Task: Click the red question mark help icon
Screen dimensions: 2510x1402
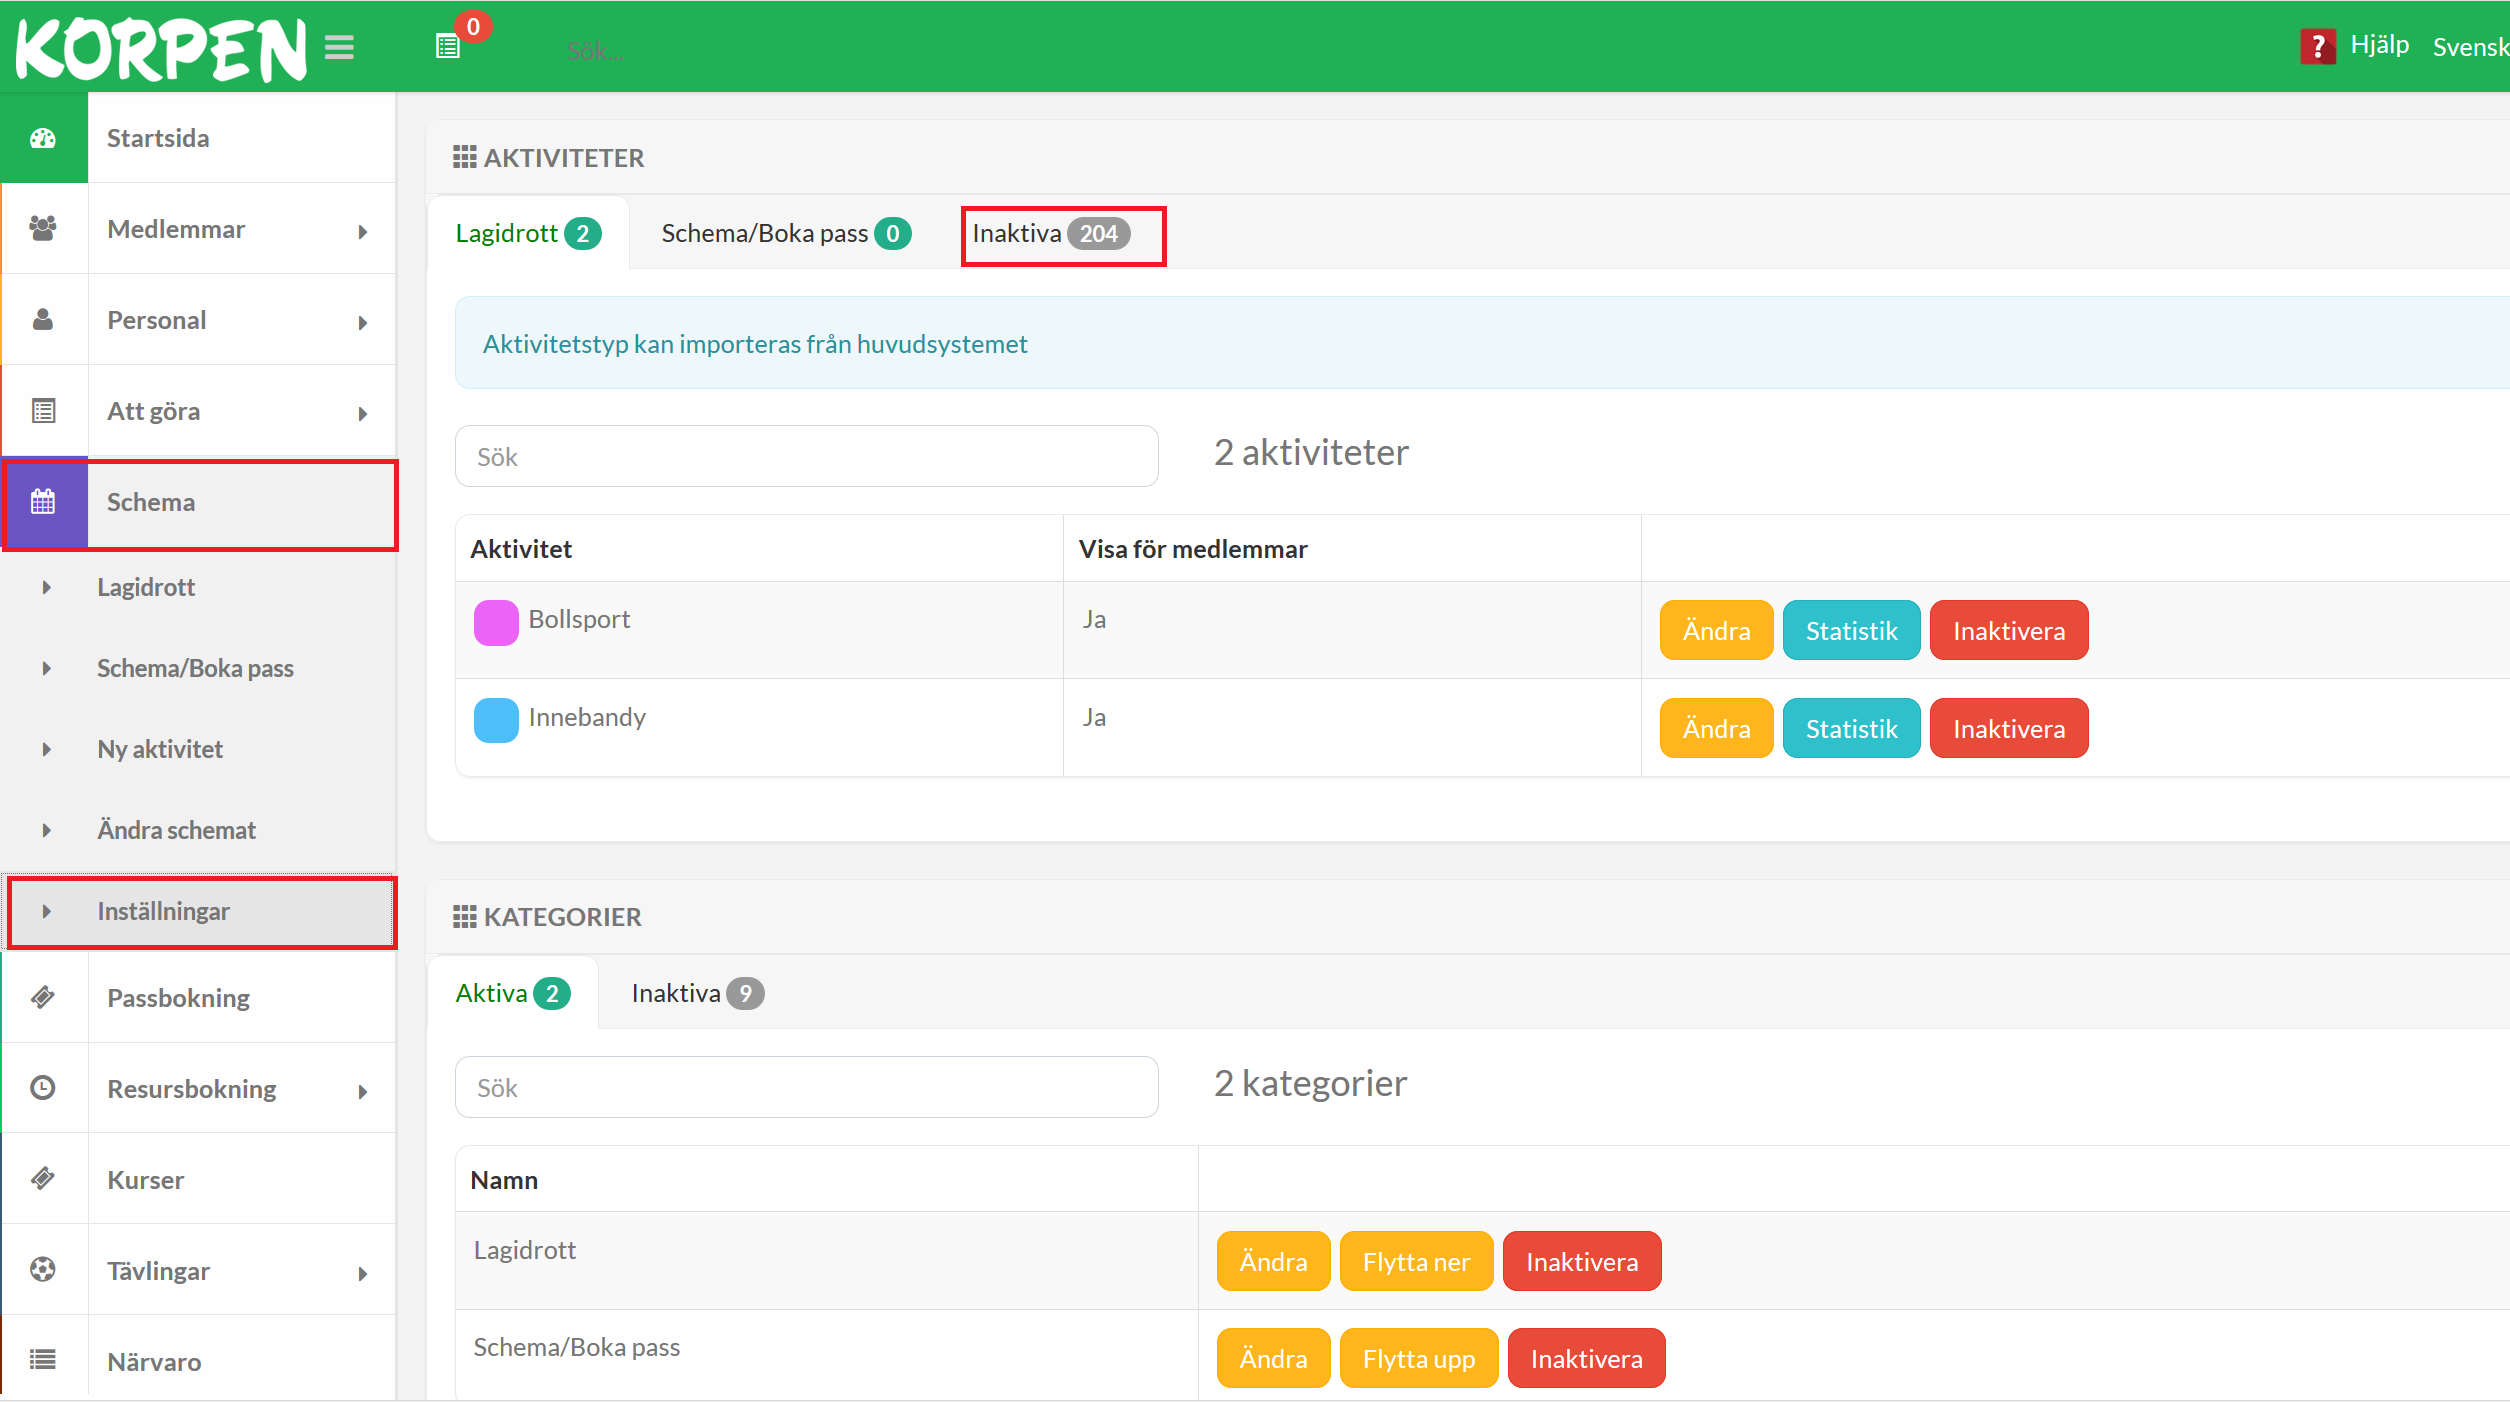Action: [2317, 46]
